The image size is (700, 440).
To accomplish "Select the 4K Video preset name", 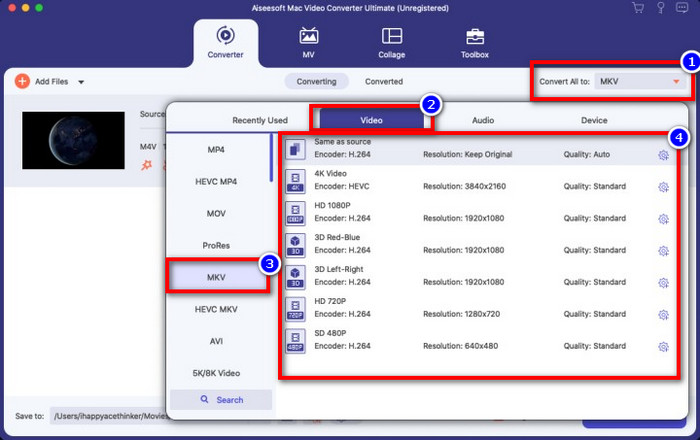I will pyautogui.click(x=330, y=174).
